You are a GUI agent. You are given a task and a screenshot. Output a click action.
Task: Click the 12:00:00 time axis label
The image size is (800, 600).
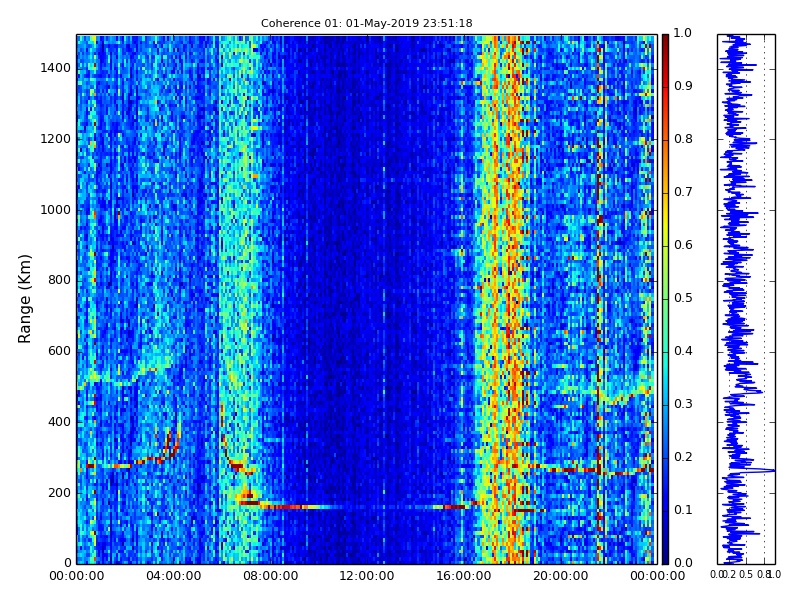367,576
